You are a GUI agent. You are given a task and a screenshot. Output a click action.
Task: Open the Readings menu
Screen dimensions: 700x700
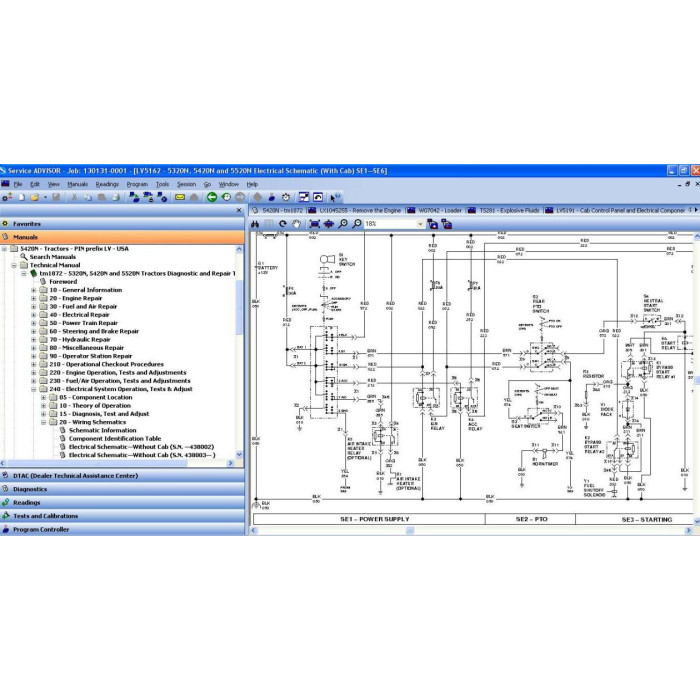[x=107, y=184]
